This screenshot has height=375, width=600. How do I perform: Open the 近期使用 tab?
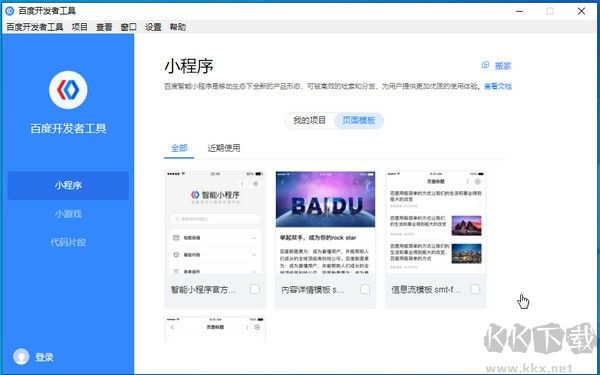[224, 148]
